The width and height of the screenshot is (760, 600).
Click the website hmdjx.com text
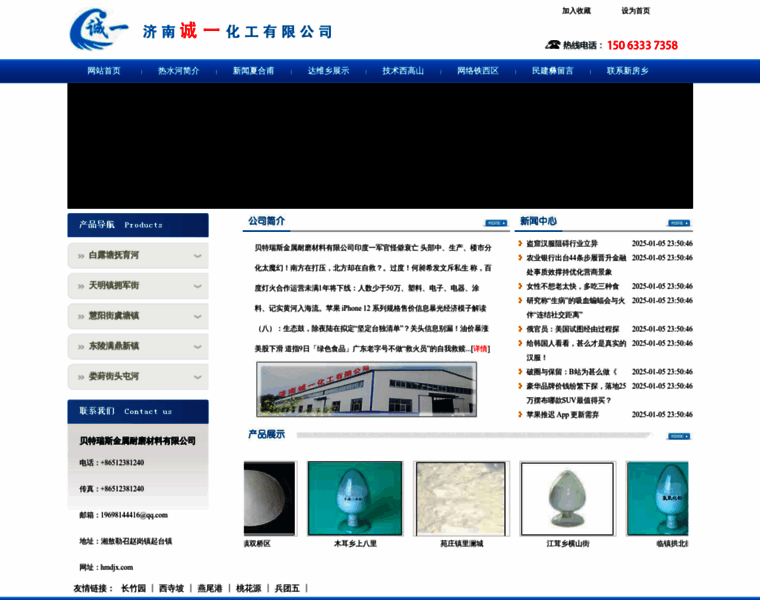pos(117,568)
